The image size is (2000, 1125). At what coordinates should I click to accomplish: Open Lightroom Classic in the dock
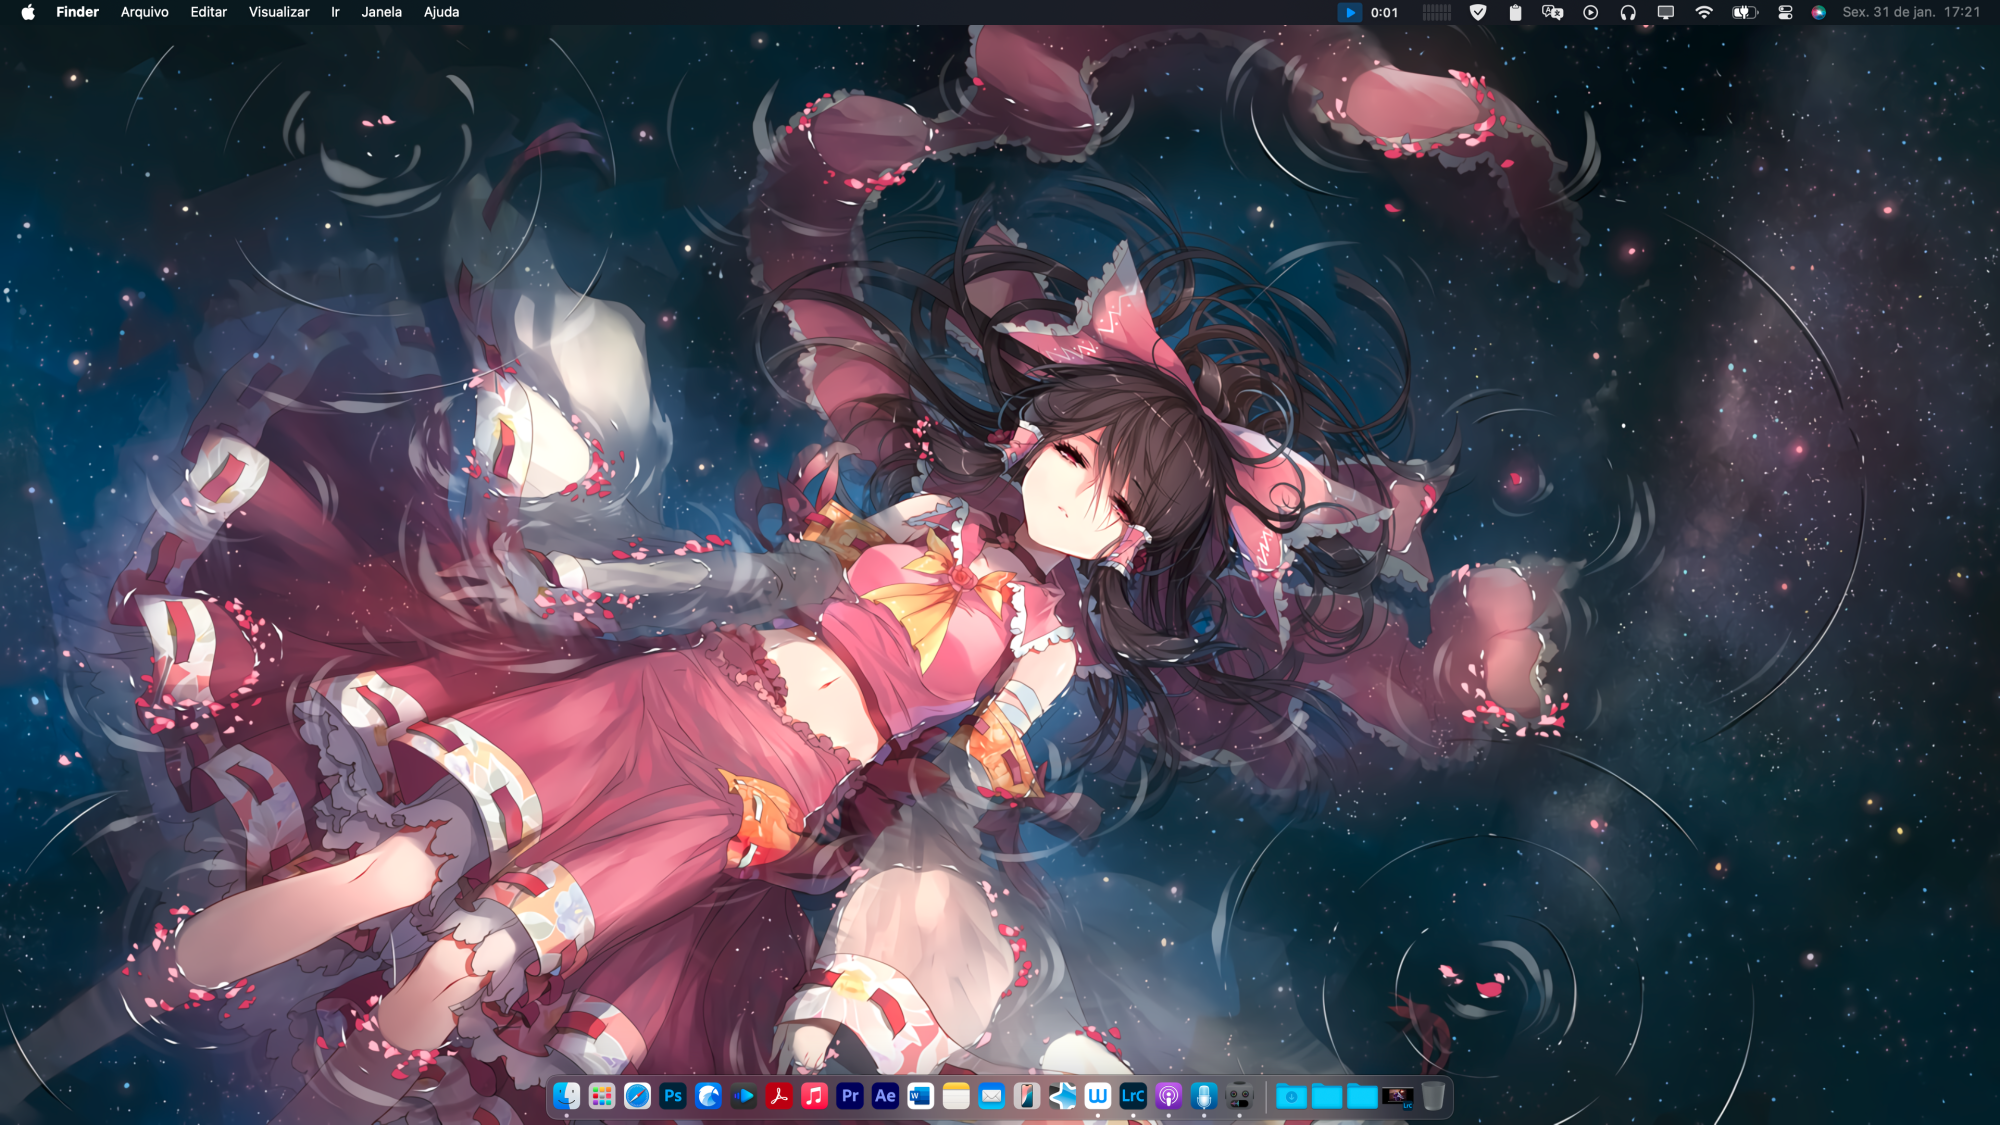(1133, 1096)
